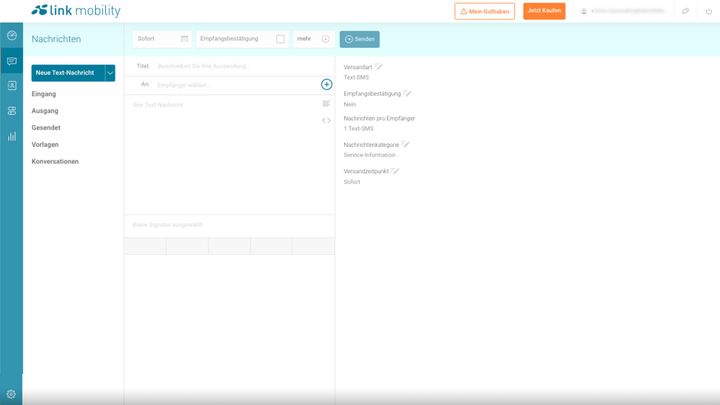This screenshot has height=405, width=720.
Task: Click the Jetzt Kaufen button
Action: (544, 11)
